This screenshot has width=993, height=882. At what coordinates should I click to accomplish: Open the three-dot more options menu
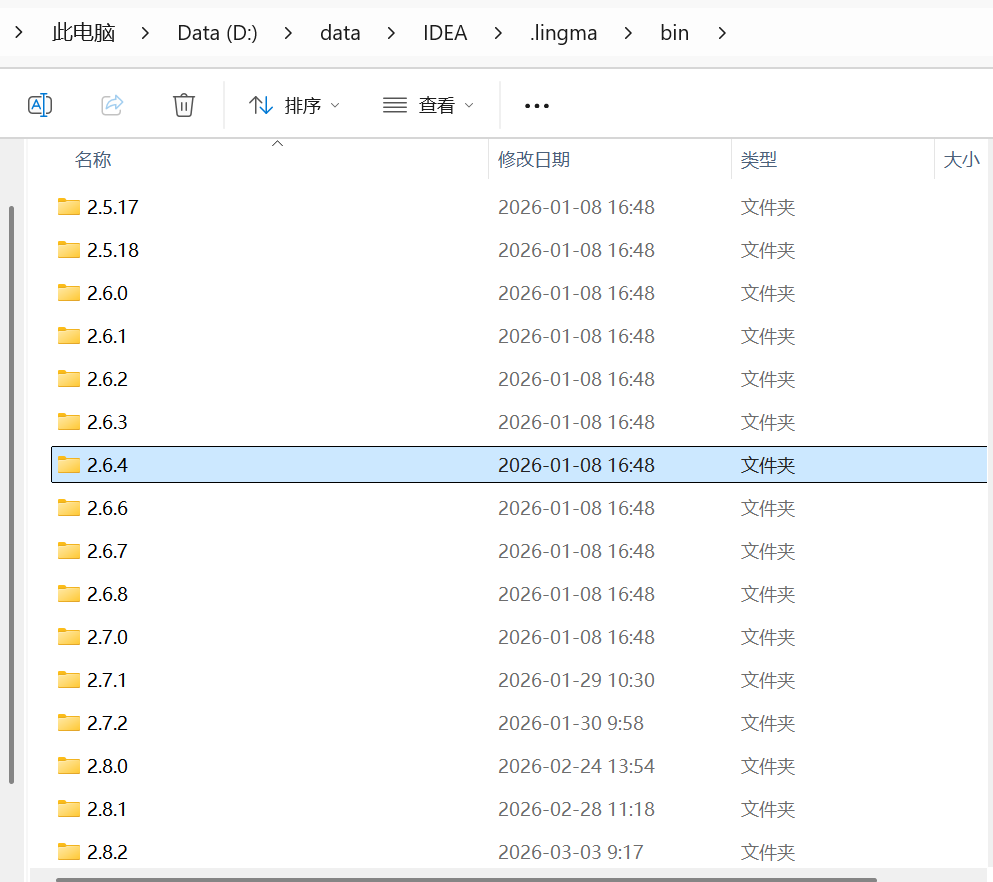tap(536, 106)
